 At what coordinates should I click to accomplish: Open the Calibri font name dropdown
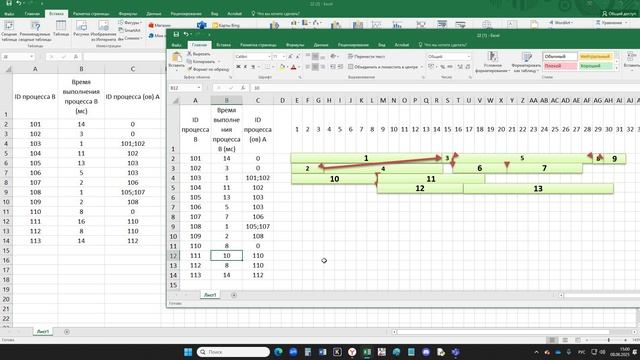pyautogui.click(x=269, y=56)
